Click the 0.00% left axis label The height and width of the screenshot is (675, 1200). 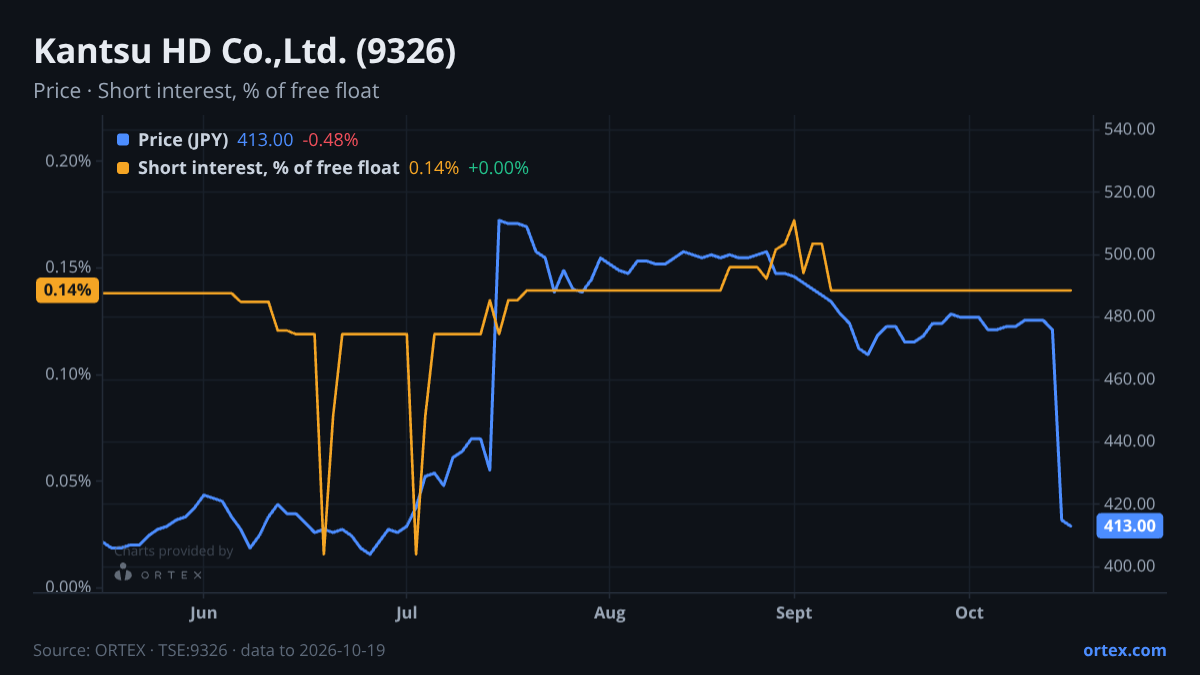69,587
